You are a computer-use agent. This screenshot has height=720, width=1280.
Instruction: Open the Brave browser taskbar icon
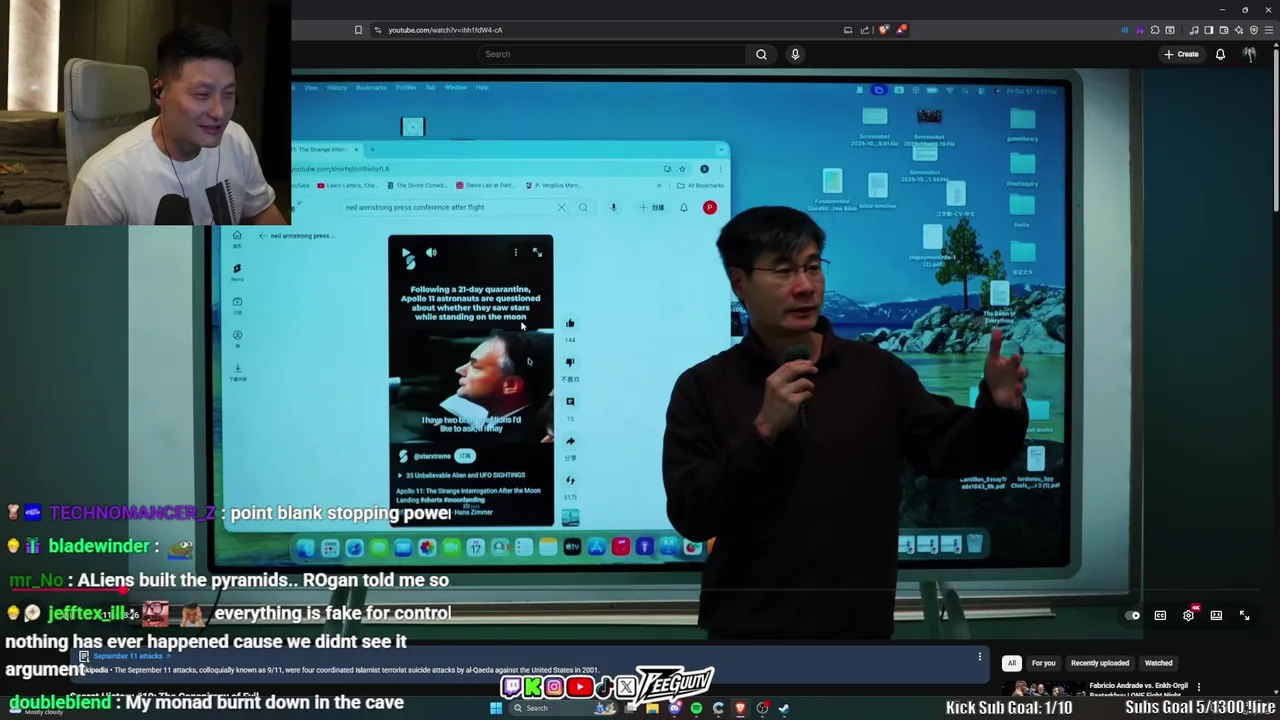point(740,708)
